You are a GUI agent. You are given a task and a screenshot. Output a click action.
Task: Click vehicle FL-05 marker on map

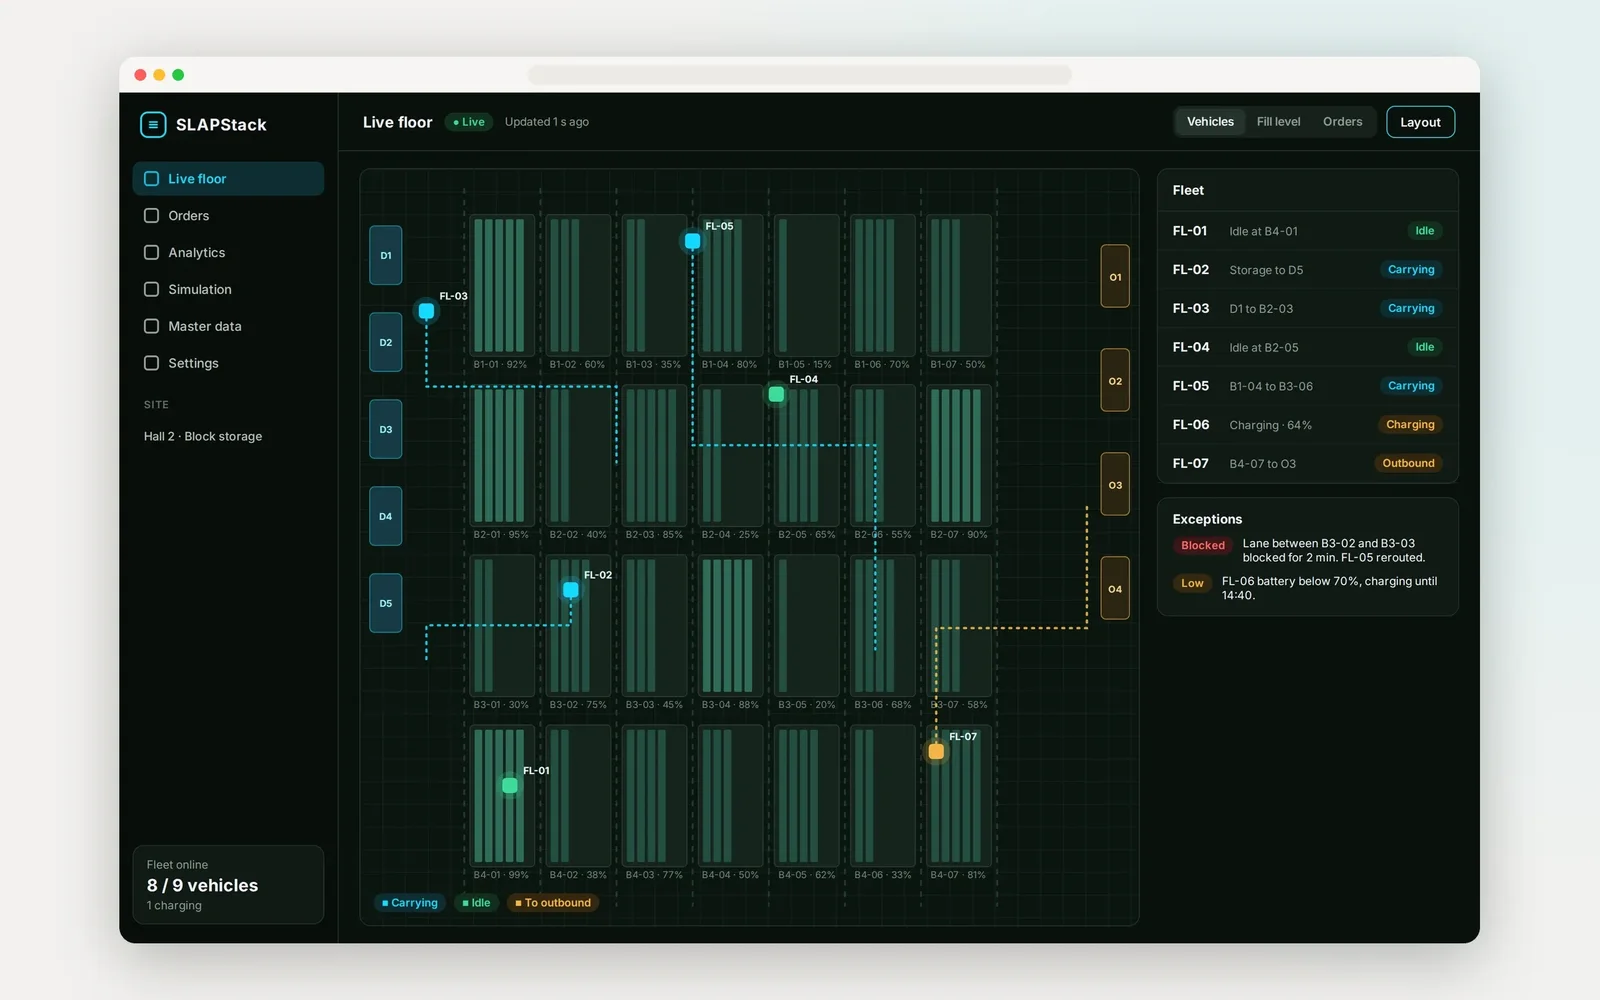point(692,241)
